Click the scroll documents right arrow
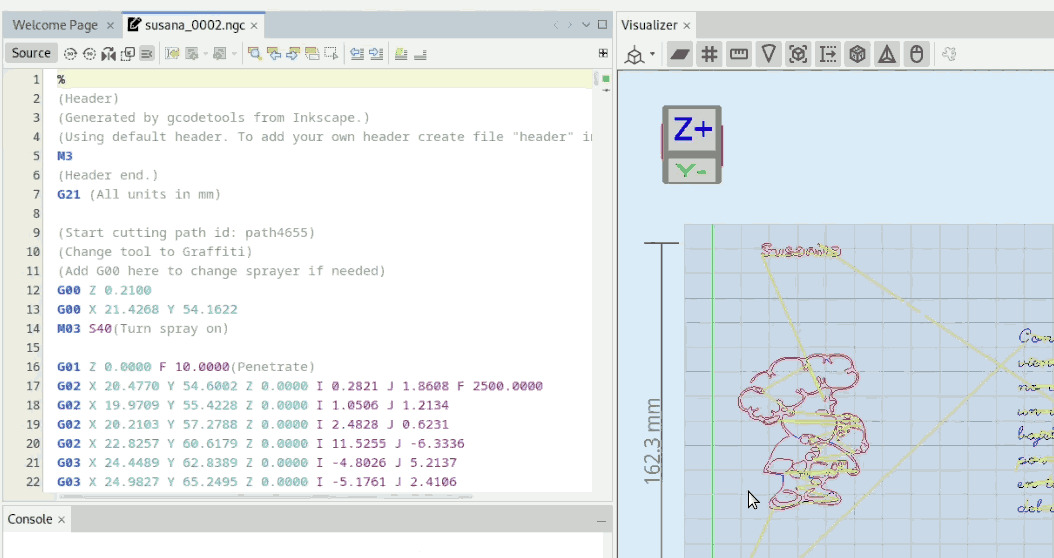The width and height of the screenshot is (1054, 558). pyautogui.click(x=570, y=25)
